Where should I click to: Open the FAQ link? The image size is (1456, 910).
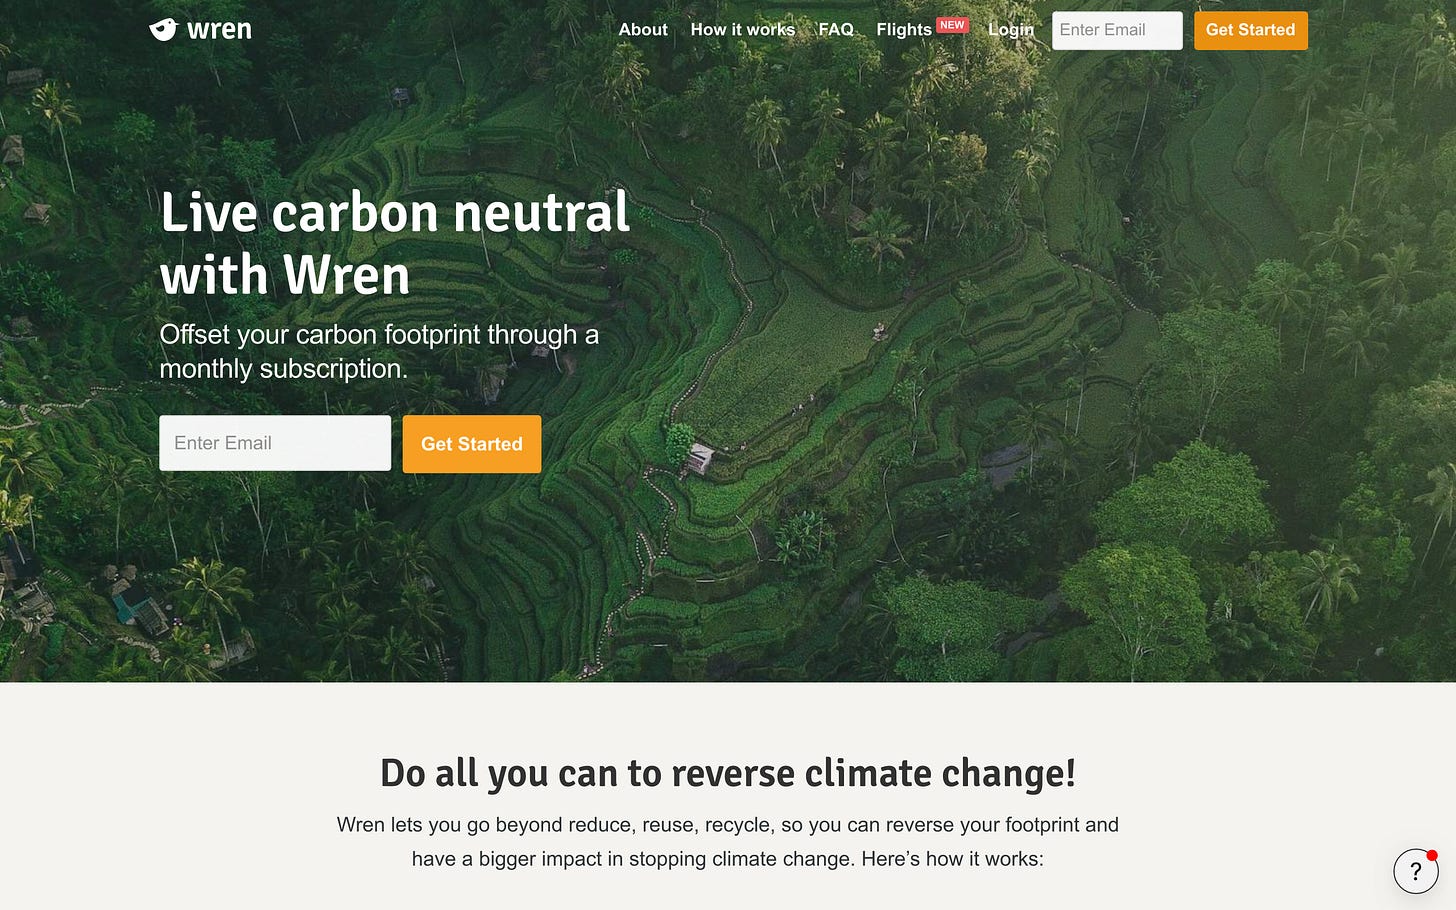pyautogui.click(x=835, y=30)
